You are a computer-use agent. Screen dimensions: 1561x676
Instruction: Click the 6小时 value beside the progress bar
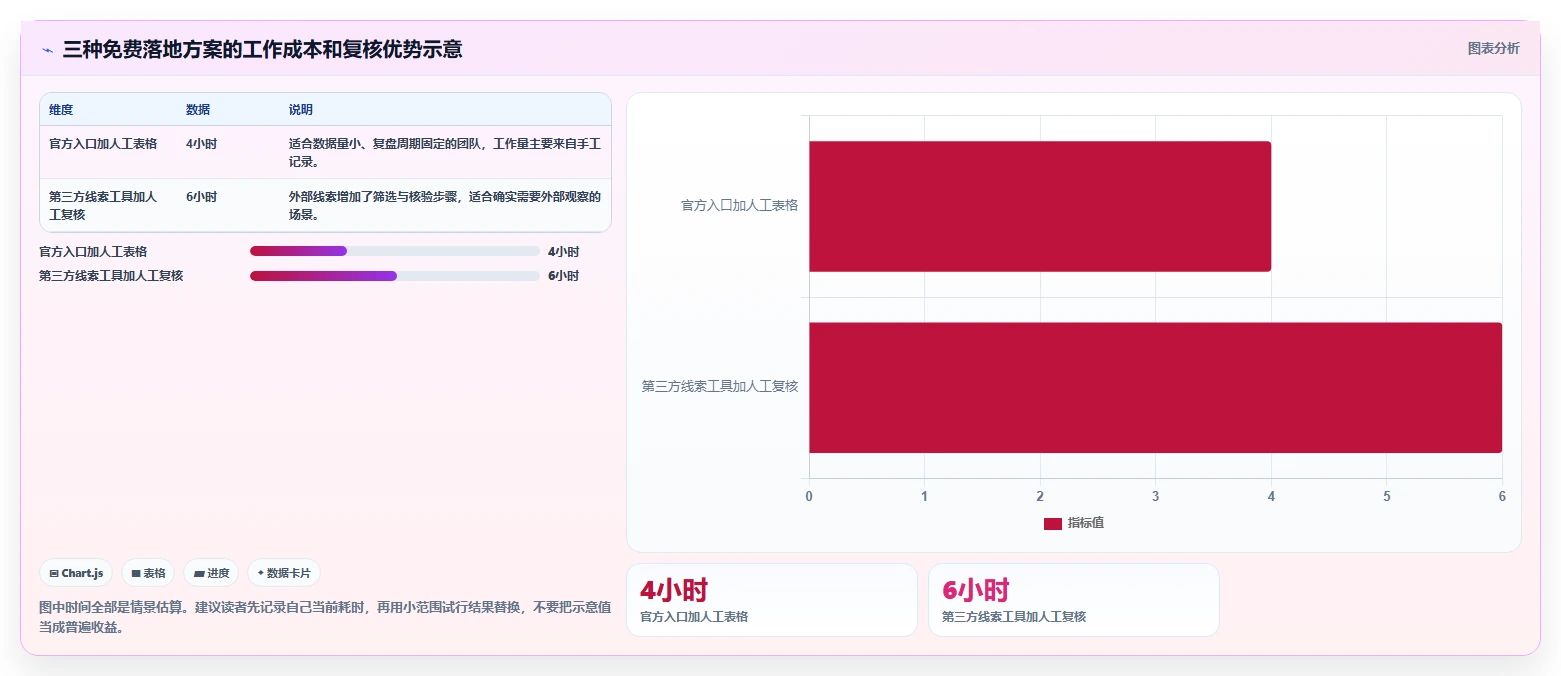pos(563,276)
